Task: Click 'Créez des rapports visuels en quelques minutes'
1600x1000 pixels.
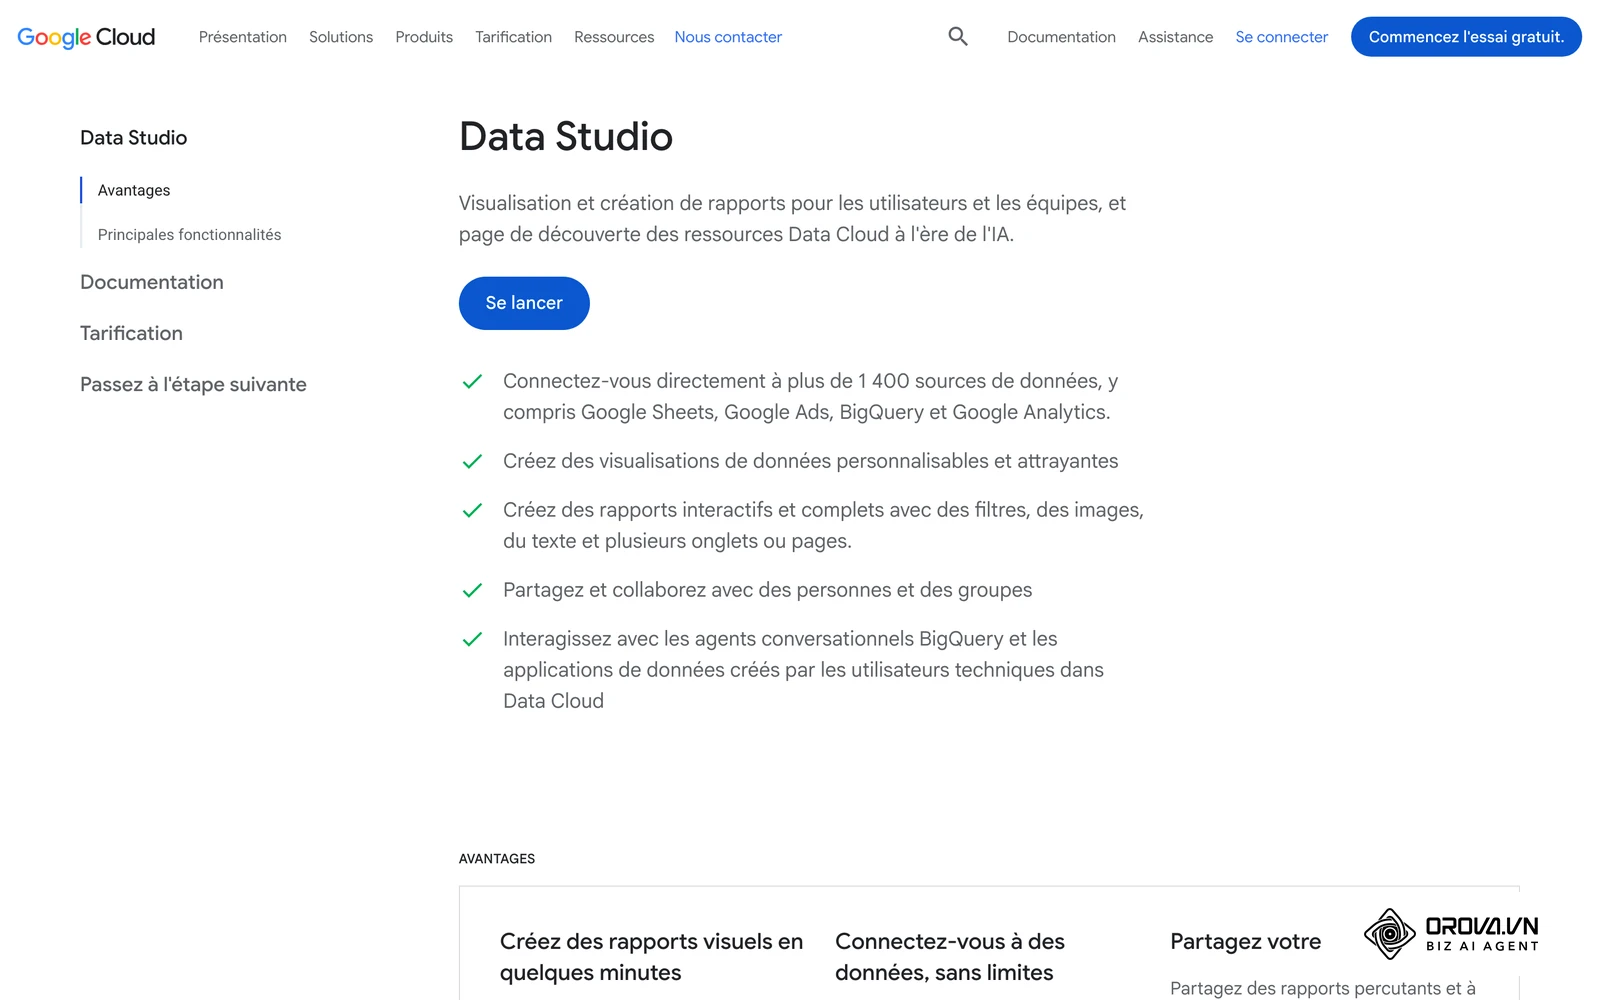Action: (x=651, y=957)
